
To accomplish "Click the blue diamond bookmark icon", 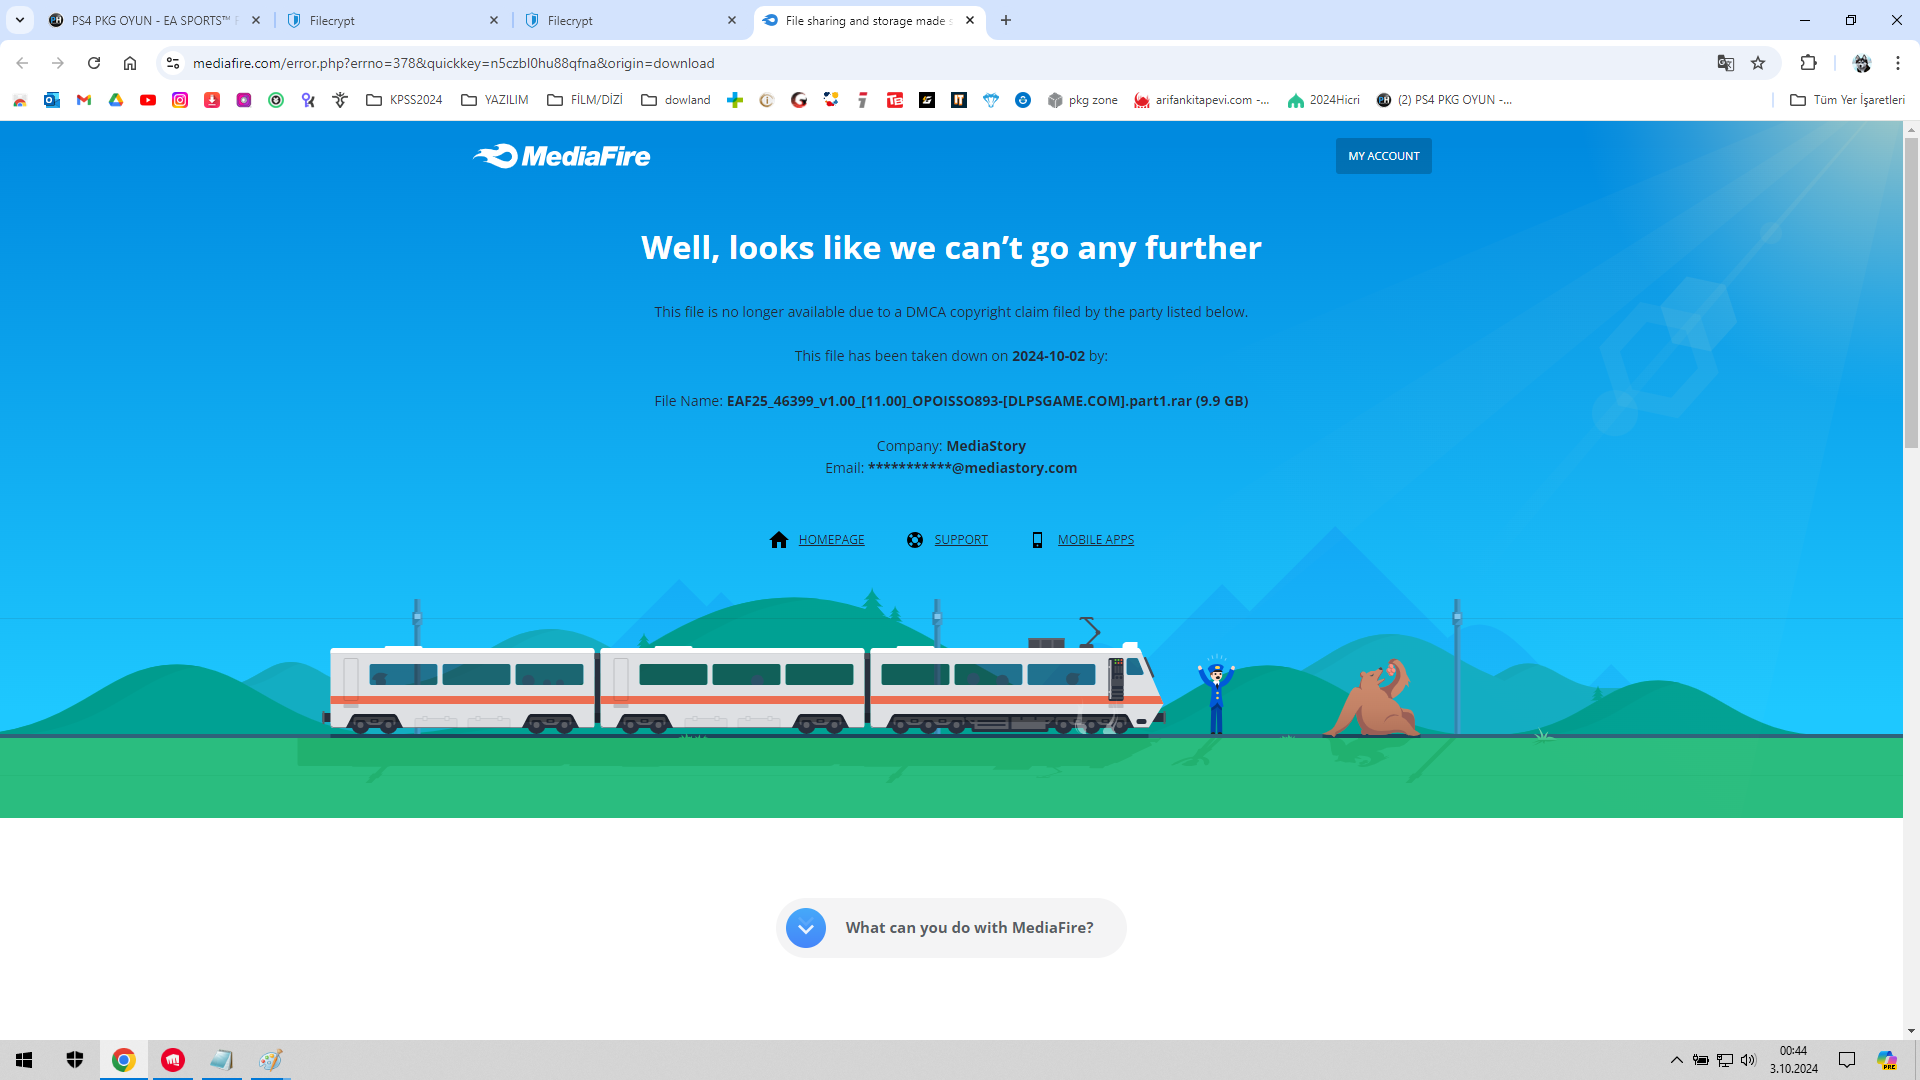I will pyautogui.click(x=991, y=100).
